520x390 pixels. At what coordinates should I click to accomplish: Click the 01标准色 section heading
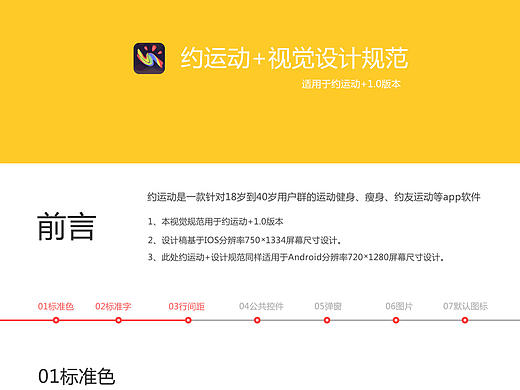pyautogui.click(x=77, y=377)
